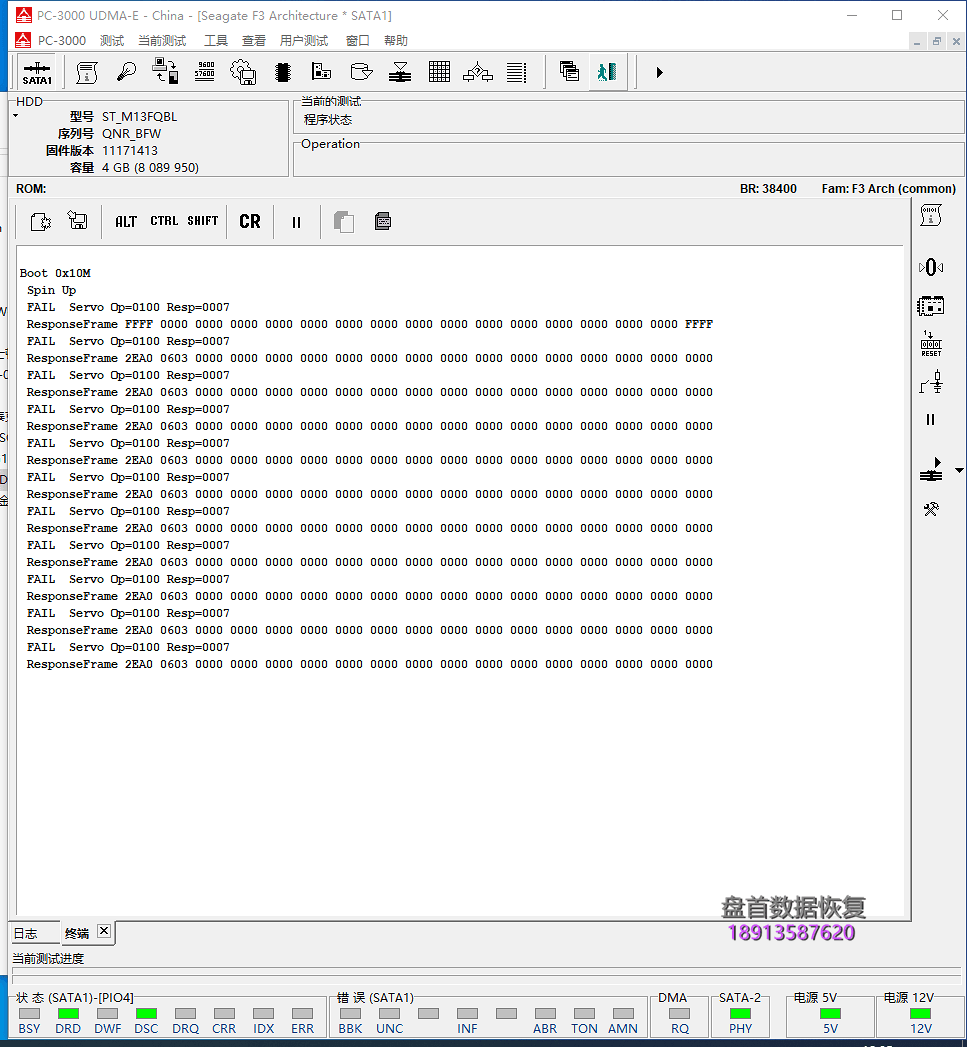Click the circuit board sidebar icon
967x1047 pixels.
pos(931,306)
